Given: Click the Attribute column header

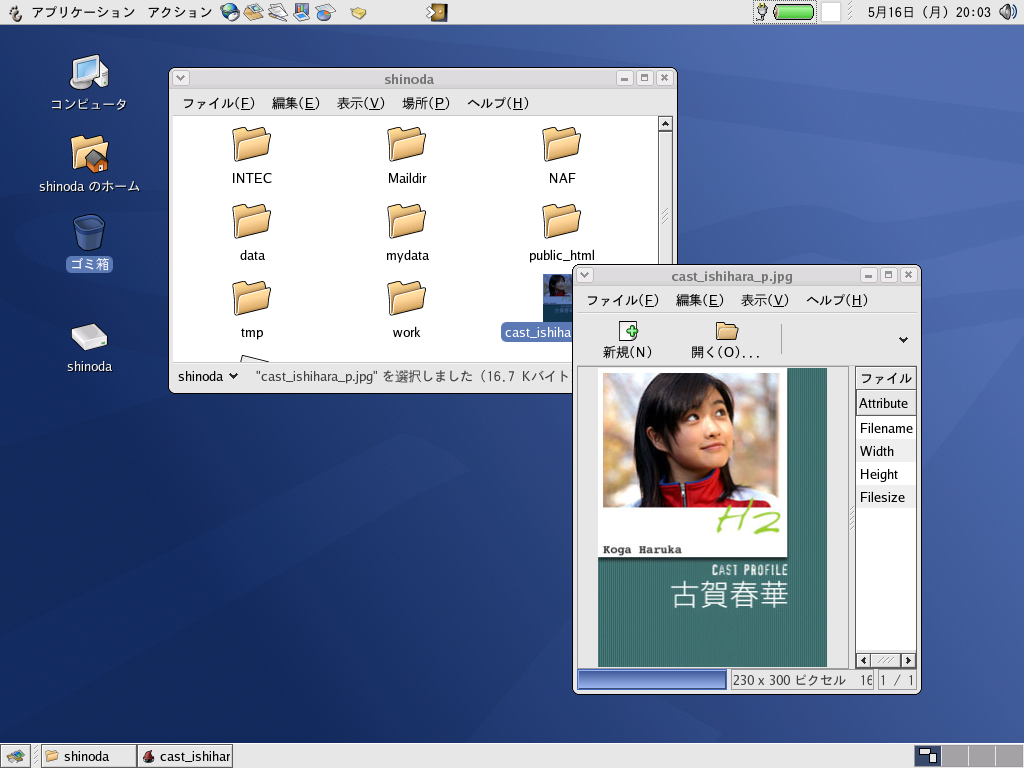Looking at the screenshot, I should 886,404.
